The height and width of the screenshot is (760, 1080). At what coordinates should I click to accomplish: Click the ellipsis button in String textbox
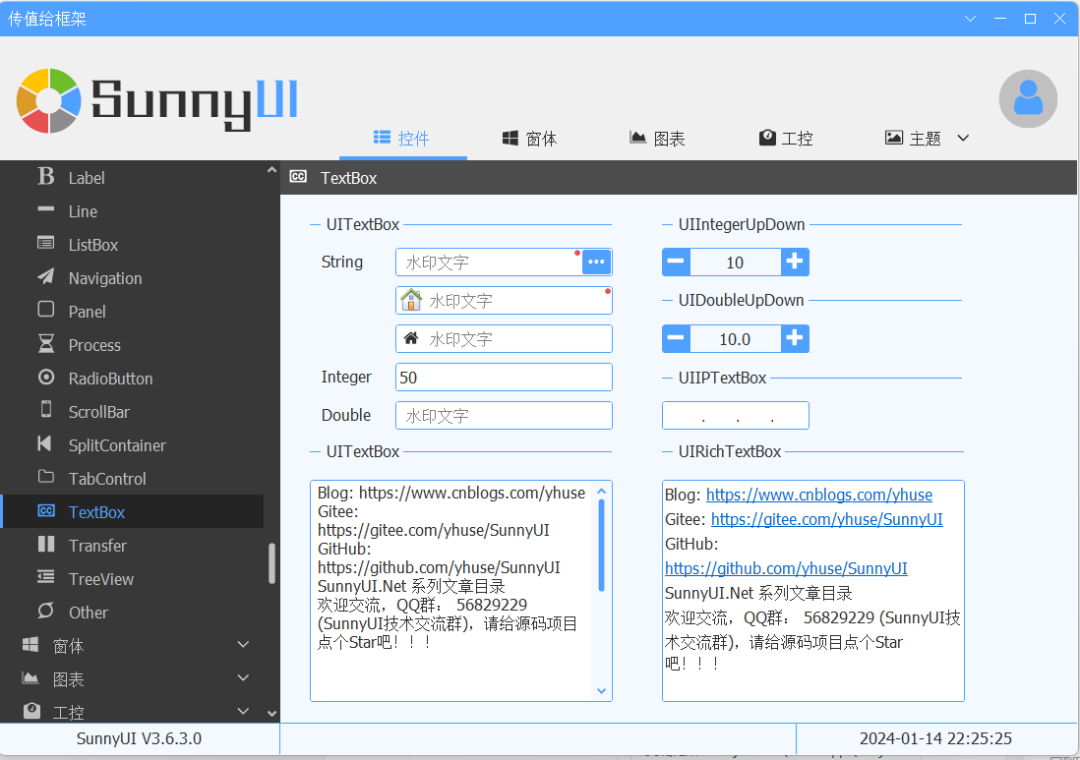pyautogui.click(x=597, y=262)
